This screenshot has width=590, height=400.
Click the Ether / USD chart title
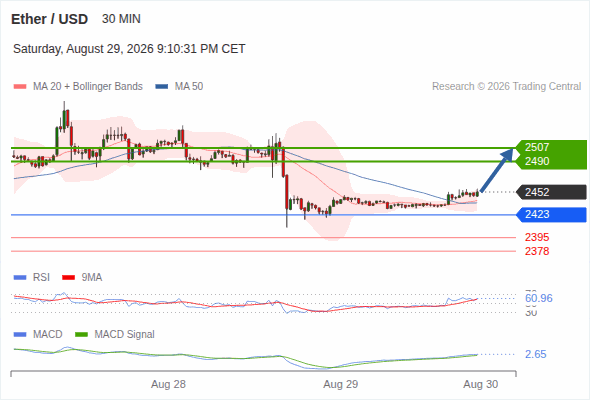click(x=49, y=19)
